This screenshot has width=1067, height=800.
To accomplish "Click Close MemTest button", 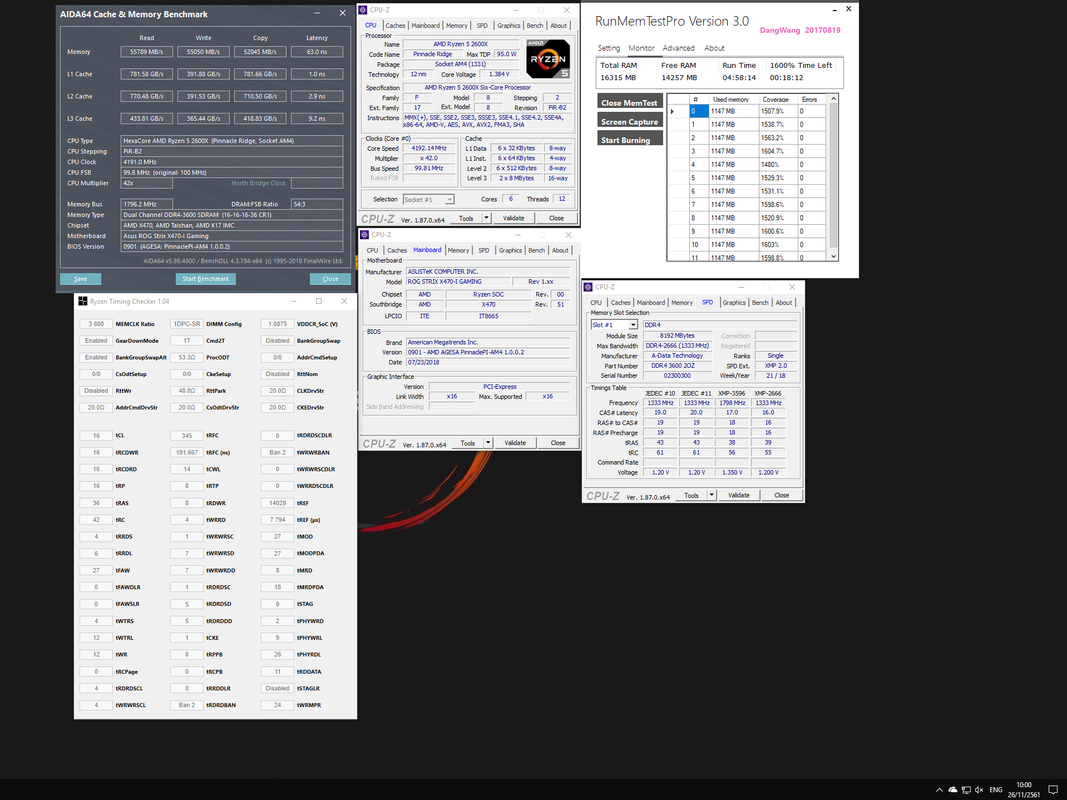I will pos(629,103).
